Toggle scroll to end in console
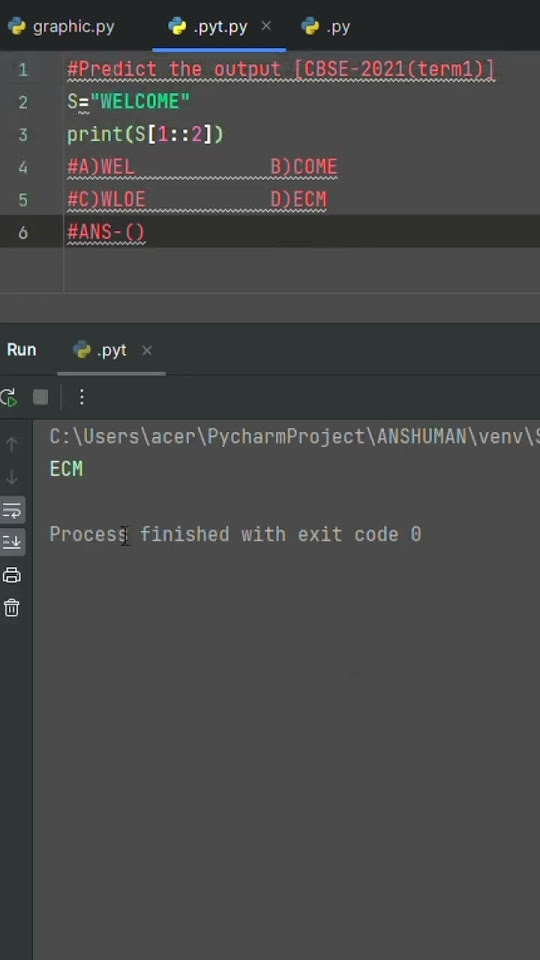This screenshot has width=540, height=960. click(x=12, y=542)
